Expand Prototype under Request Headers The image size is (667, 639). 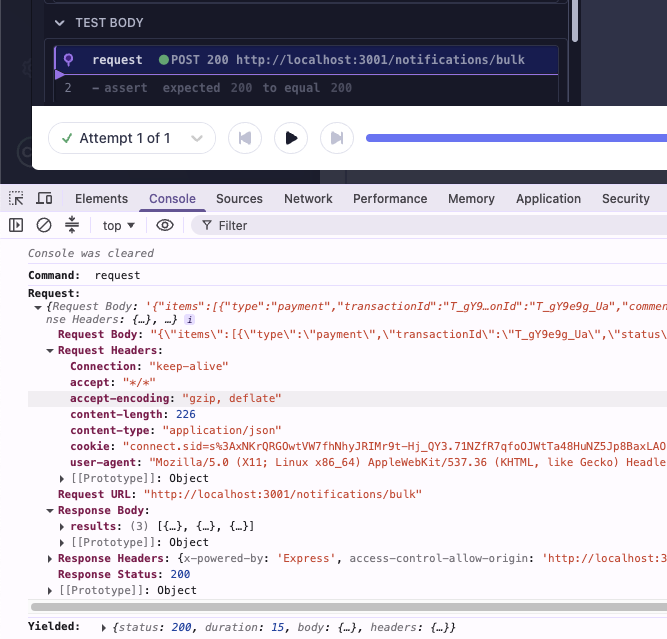[x=62, y=479]
